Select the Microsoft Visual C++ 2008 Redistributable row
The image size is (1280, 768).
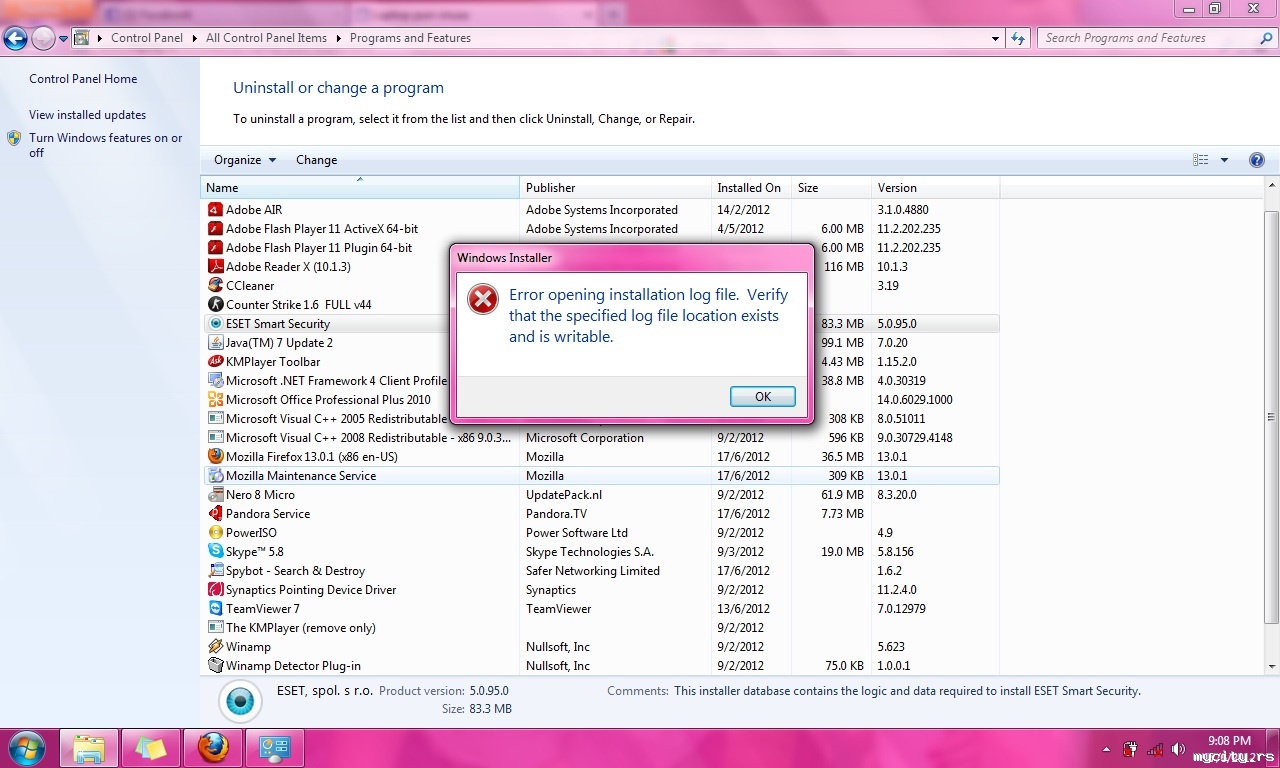click(601, 438)
